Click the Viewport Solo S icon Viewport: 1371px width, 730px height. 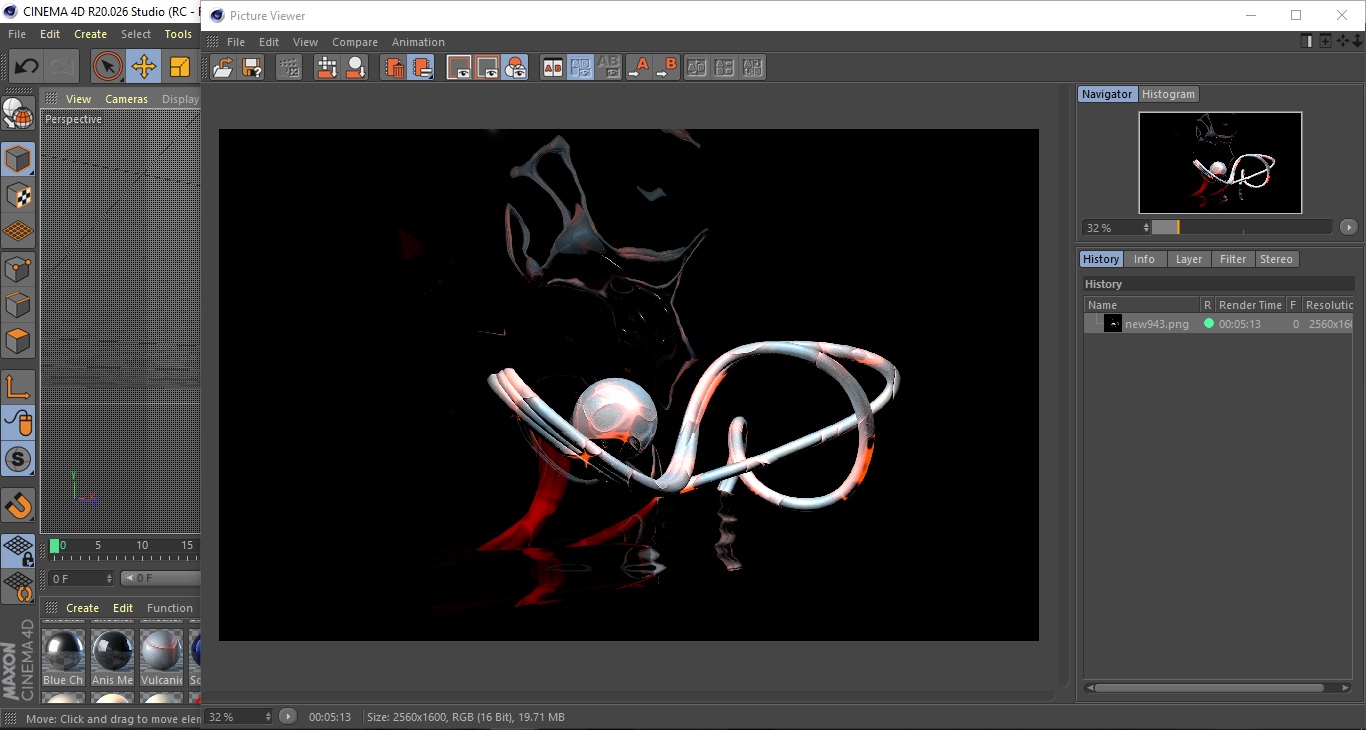[x=17, y=460]
